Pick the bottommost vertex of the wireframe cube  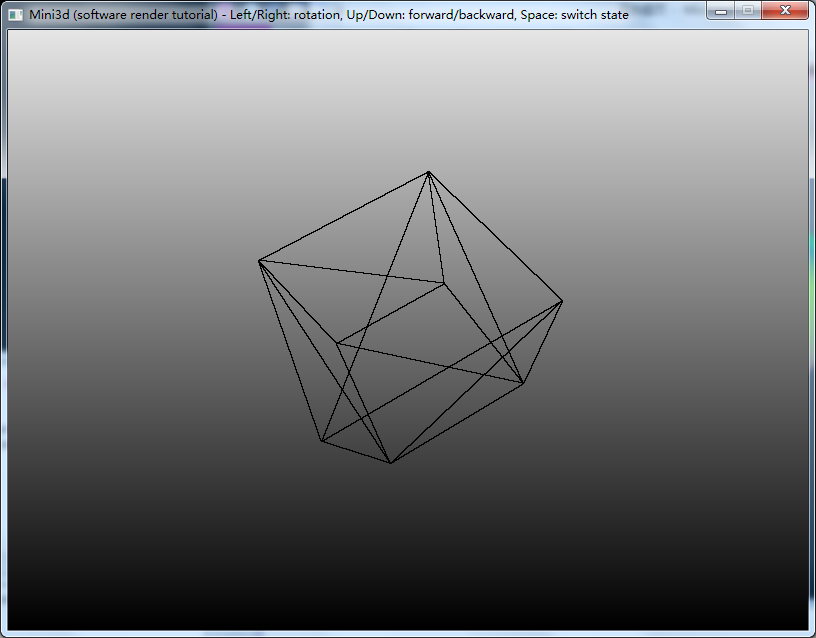(x=391, y=463)
